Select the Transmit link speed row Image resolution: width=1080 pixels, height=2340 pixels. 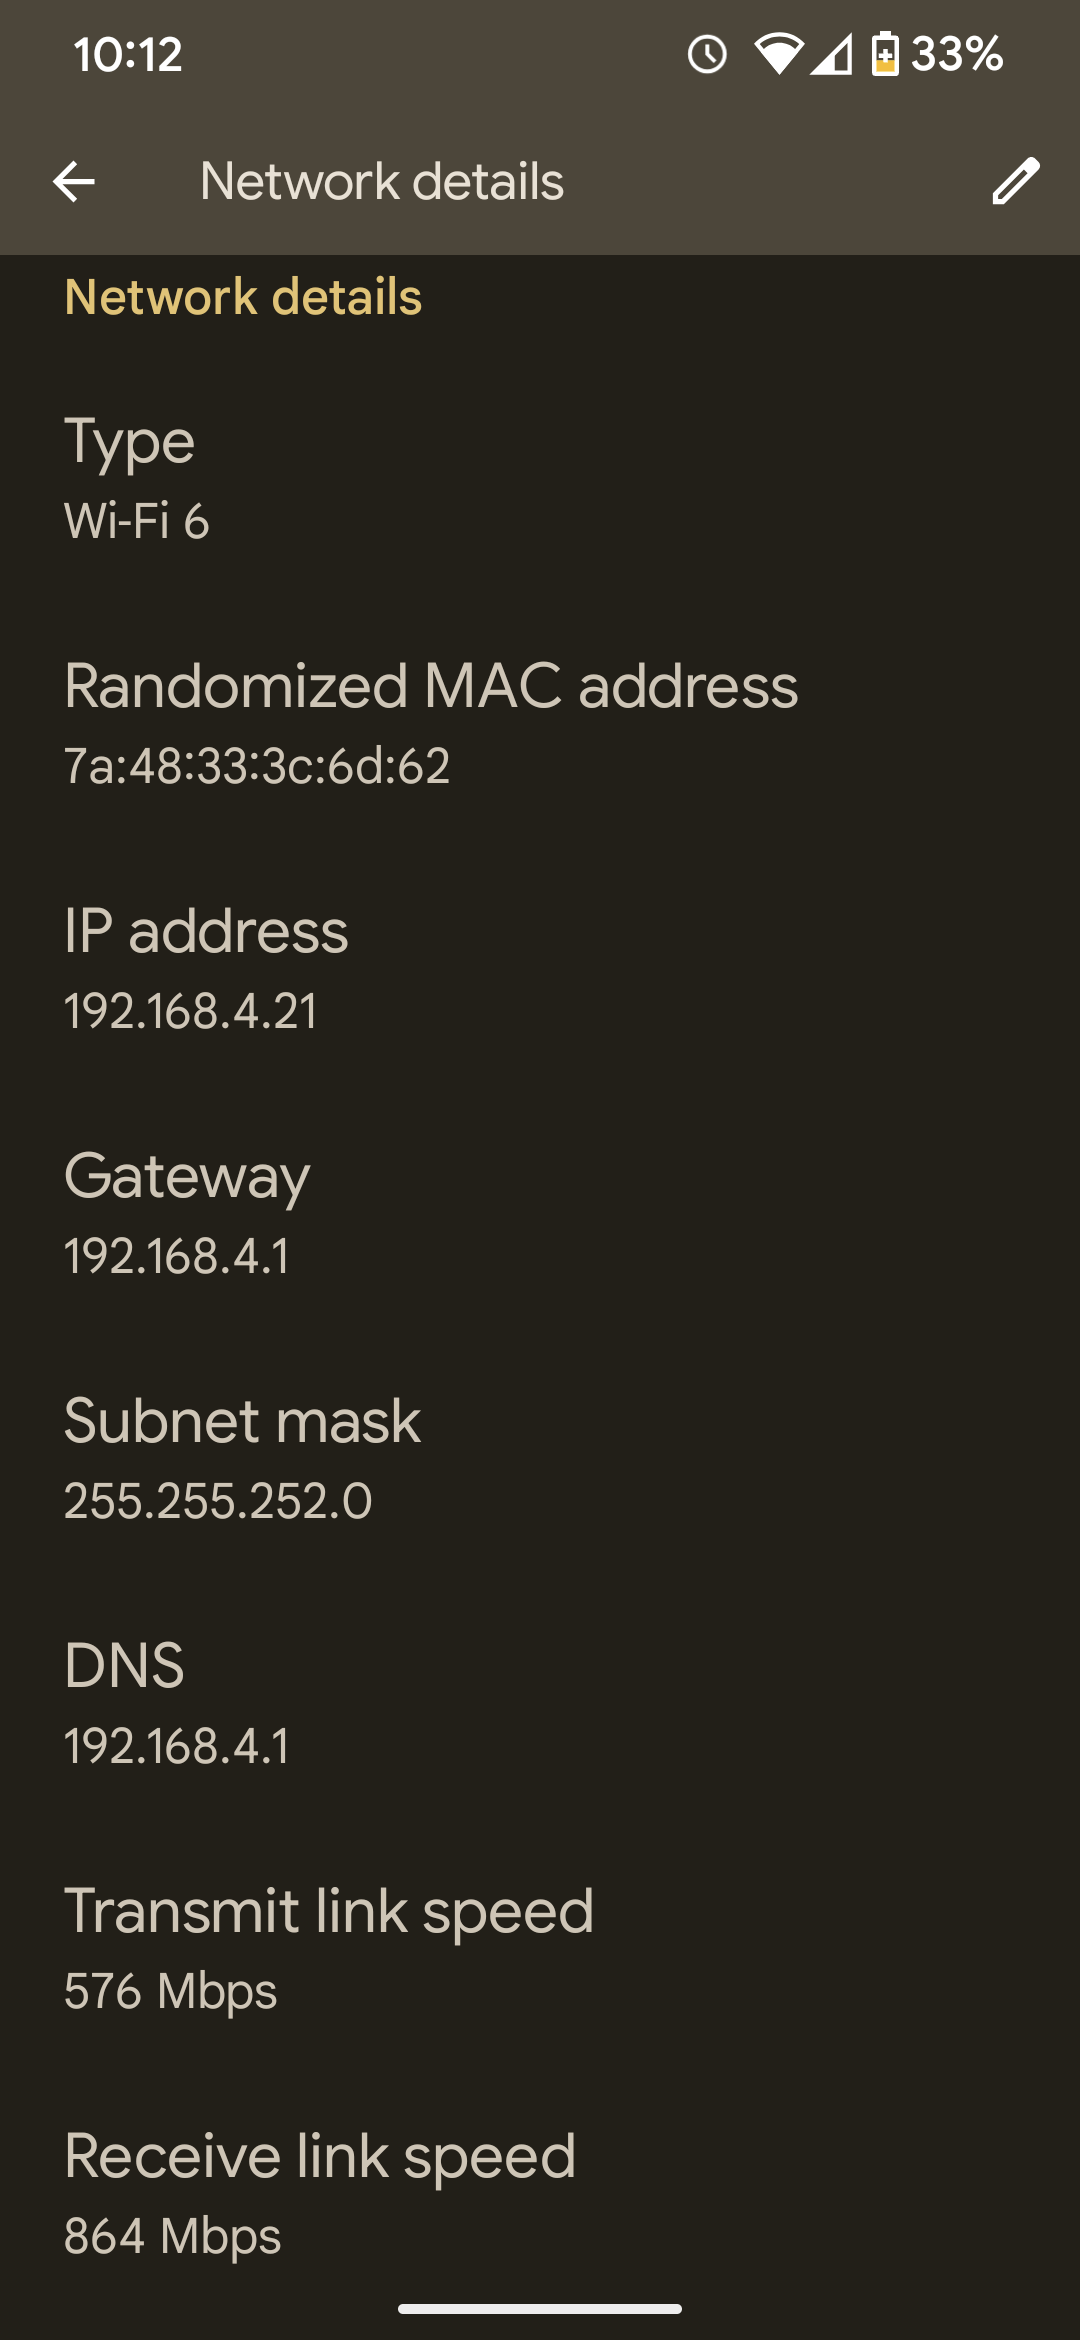pos(540,1950)
